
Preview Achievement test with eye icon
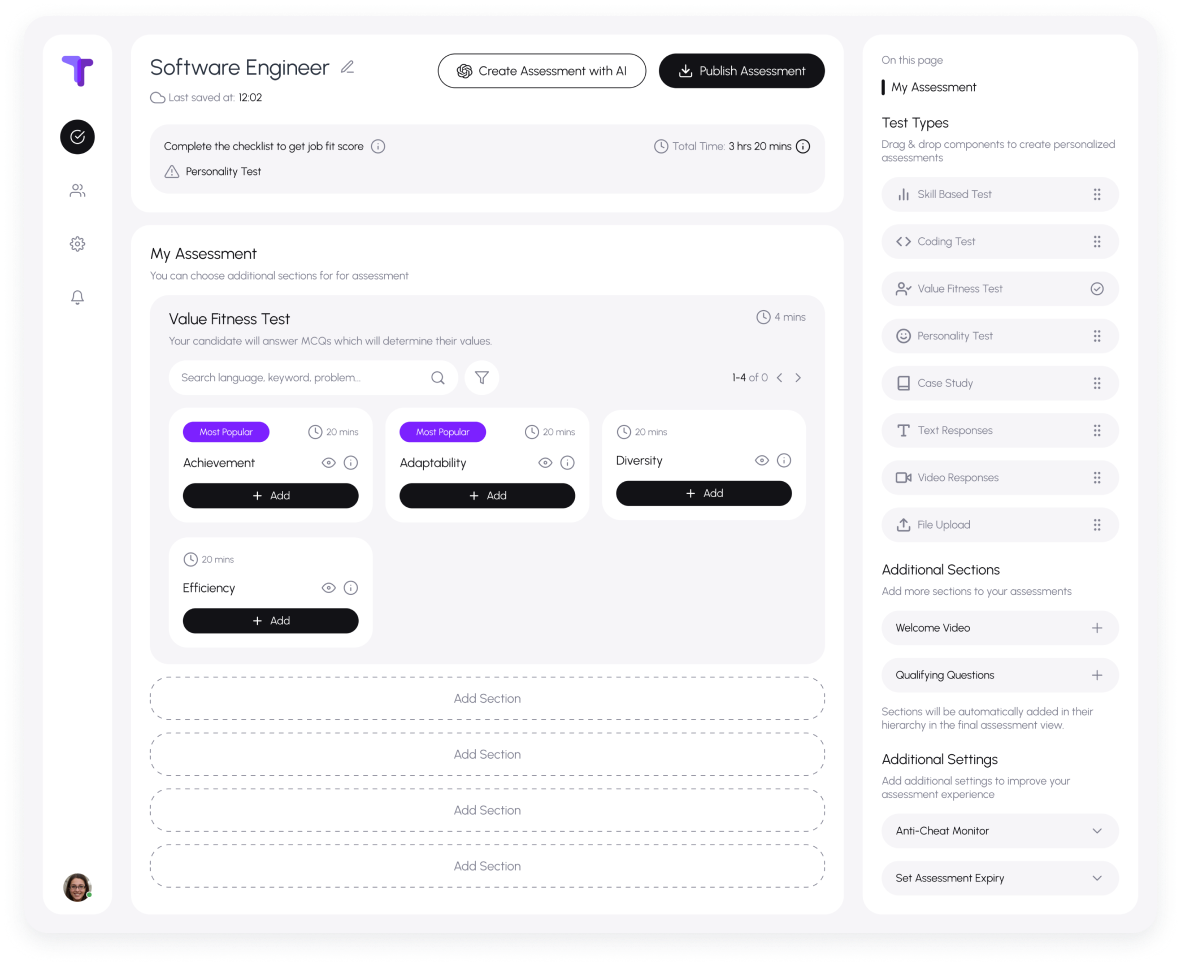pyautogui.click(x=328, y=463)
